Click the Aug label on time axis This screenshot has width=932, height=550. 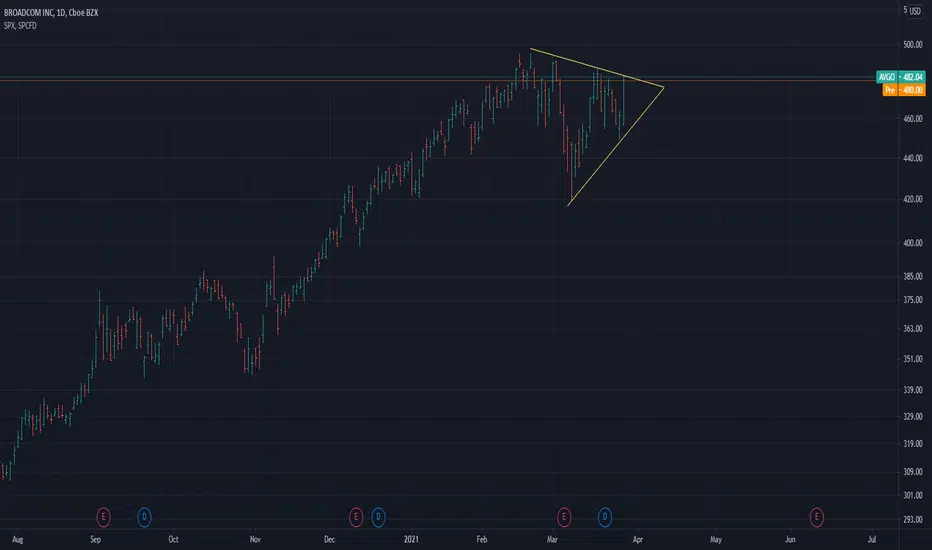click(x=17, y=539)
